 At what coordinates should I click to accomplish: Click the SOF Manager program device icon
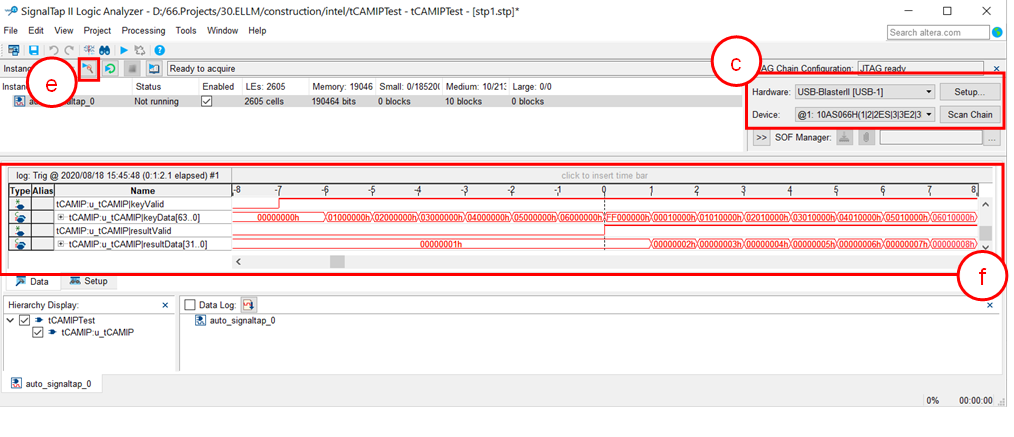[844, 137]
